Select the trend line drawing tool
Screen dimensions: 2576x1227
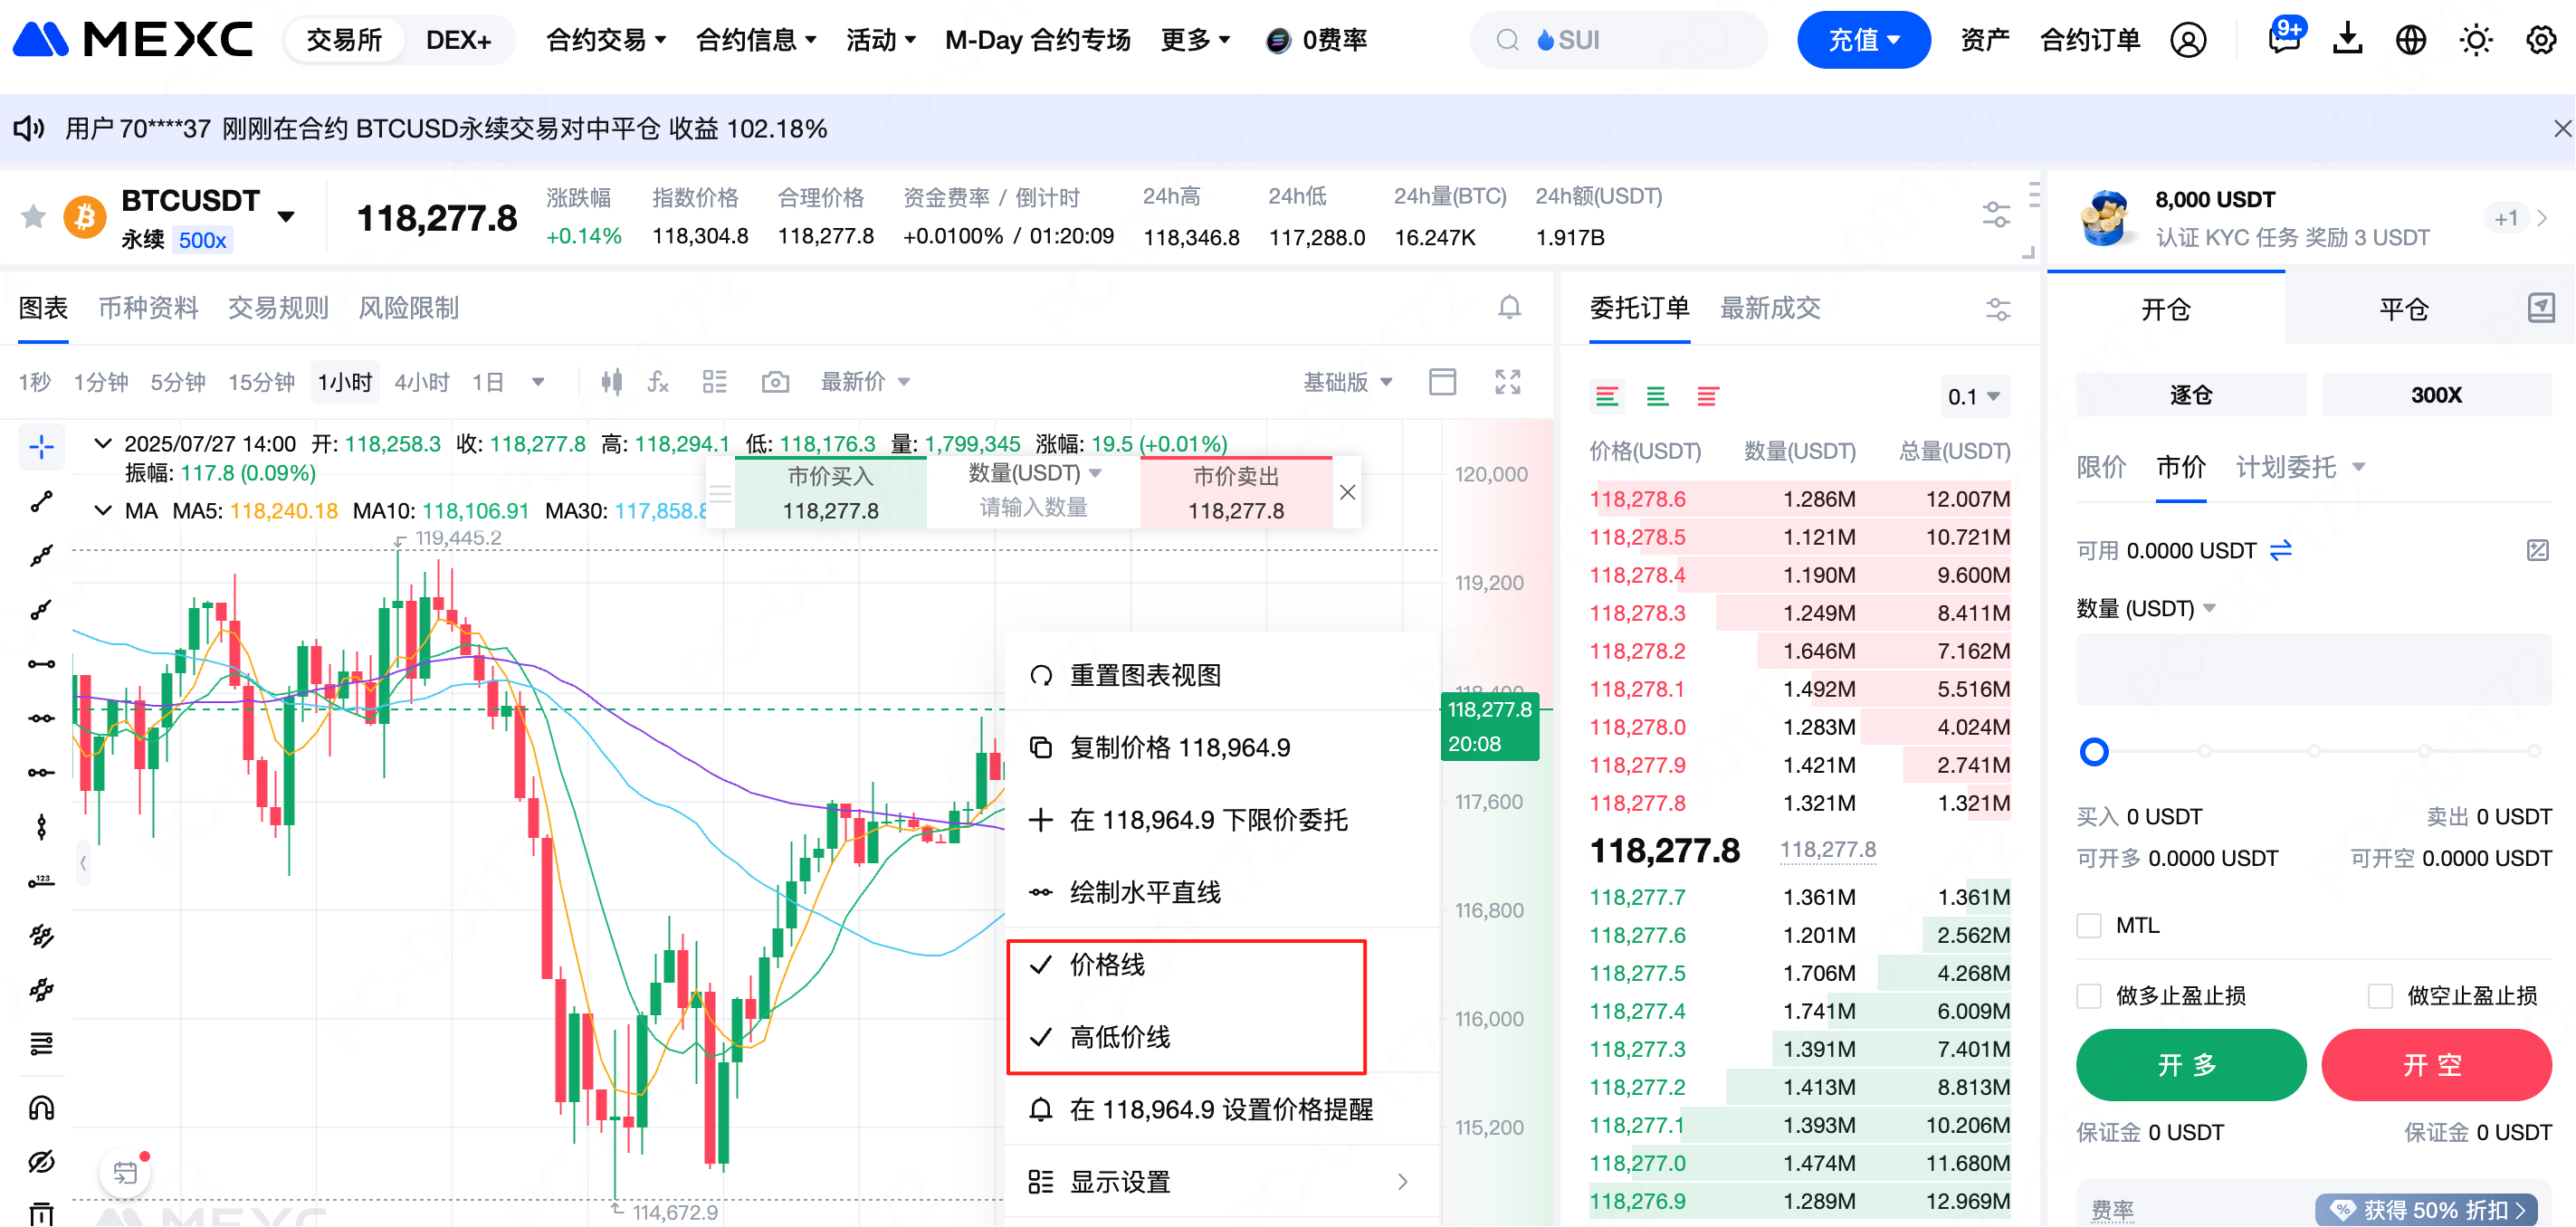tap(41, 501)
